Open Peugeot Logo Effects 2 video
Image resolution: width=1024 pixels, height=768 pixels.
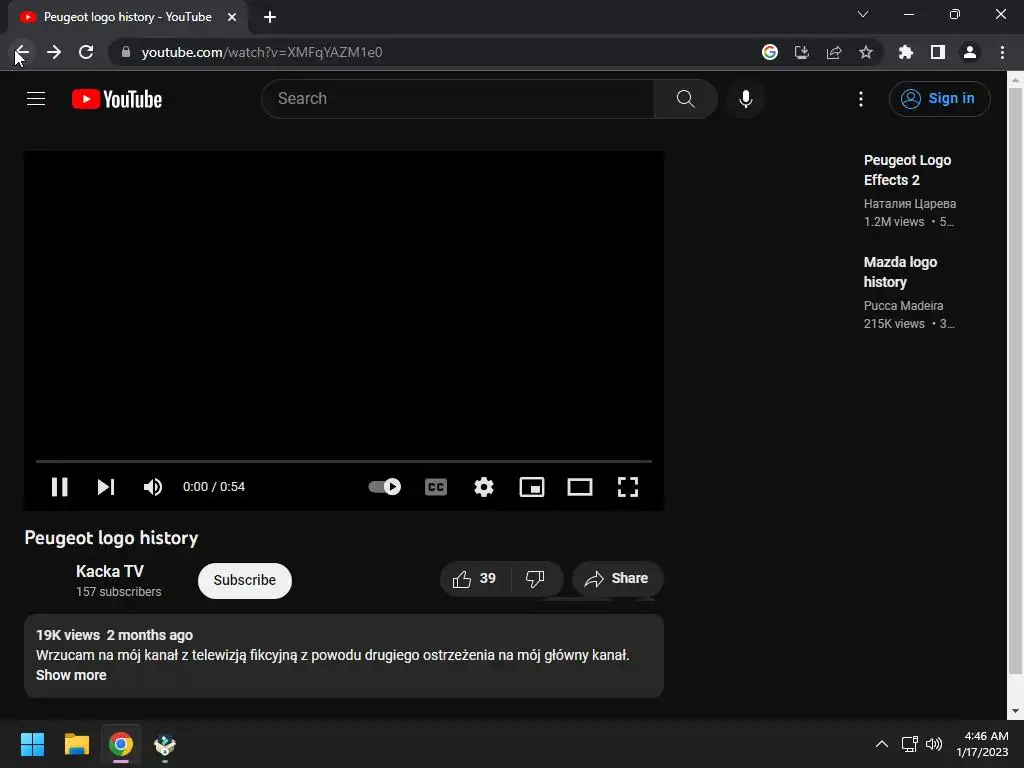pyautogui.click(x=907, y=170)
